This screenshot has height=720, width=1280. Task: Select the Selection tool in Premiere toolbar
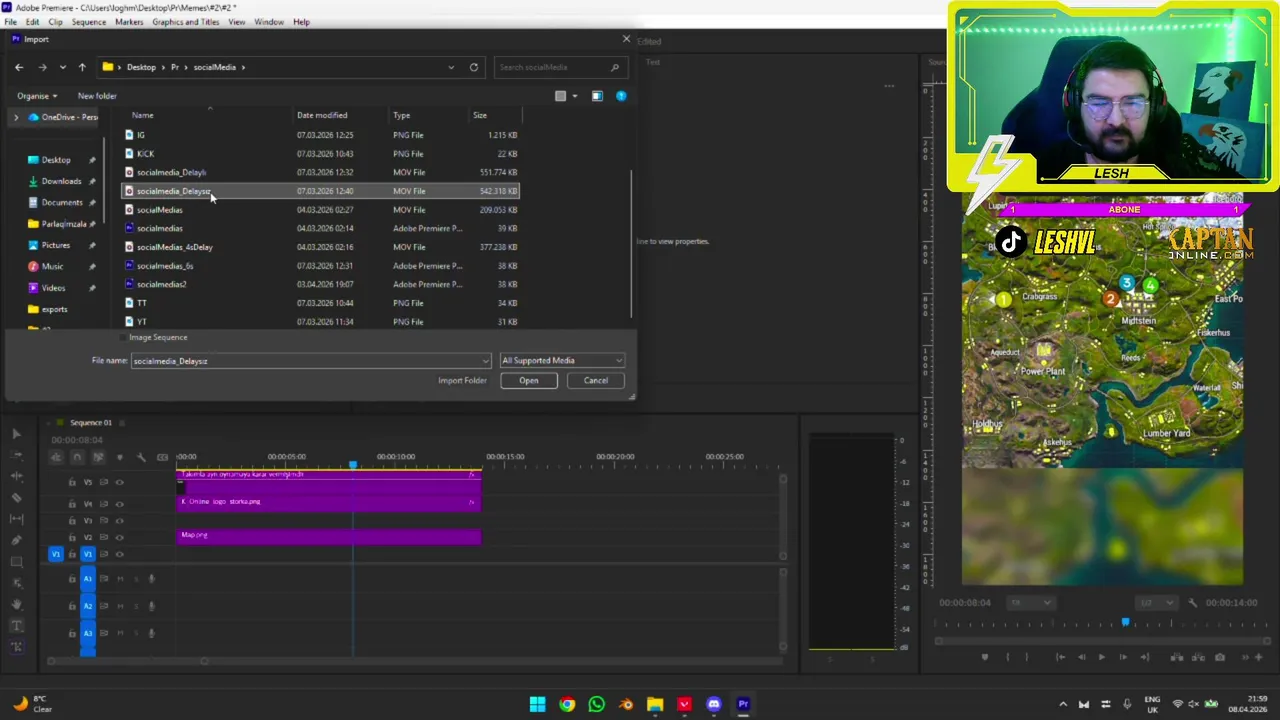coord(16,433)
